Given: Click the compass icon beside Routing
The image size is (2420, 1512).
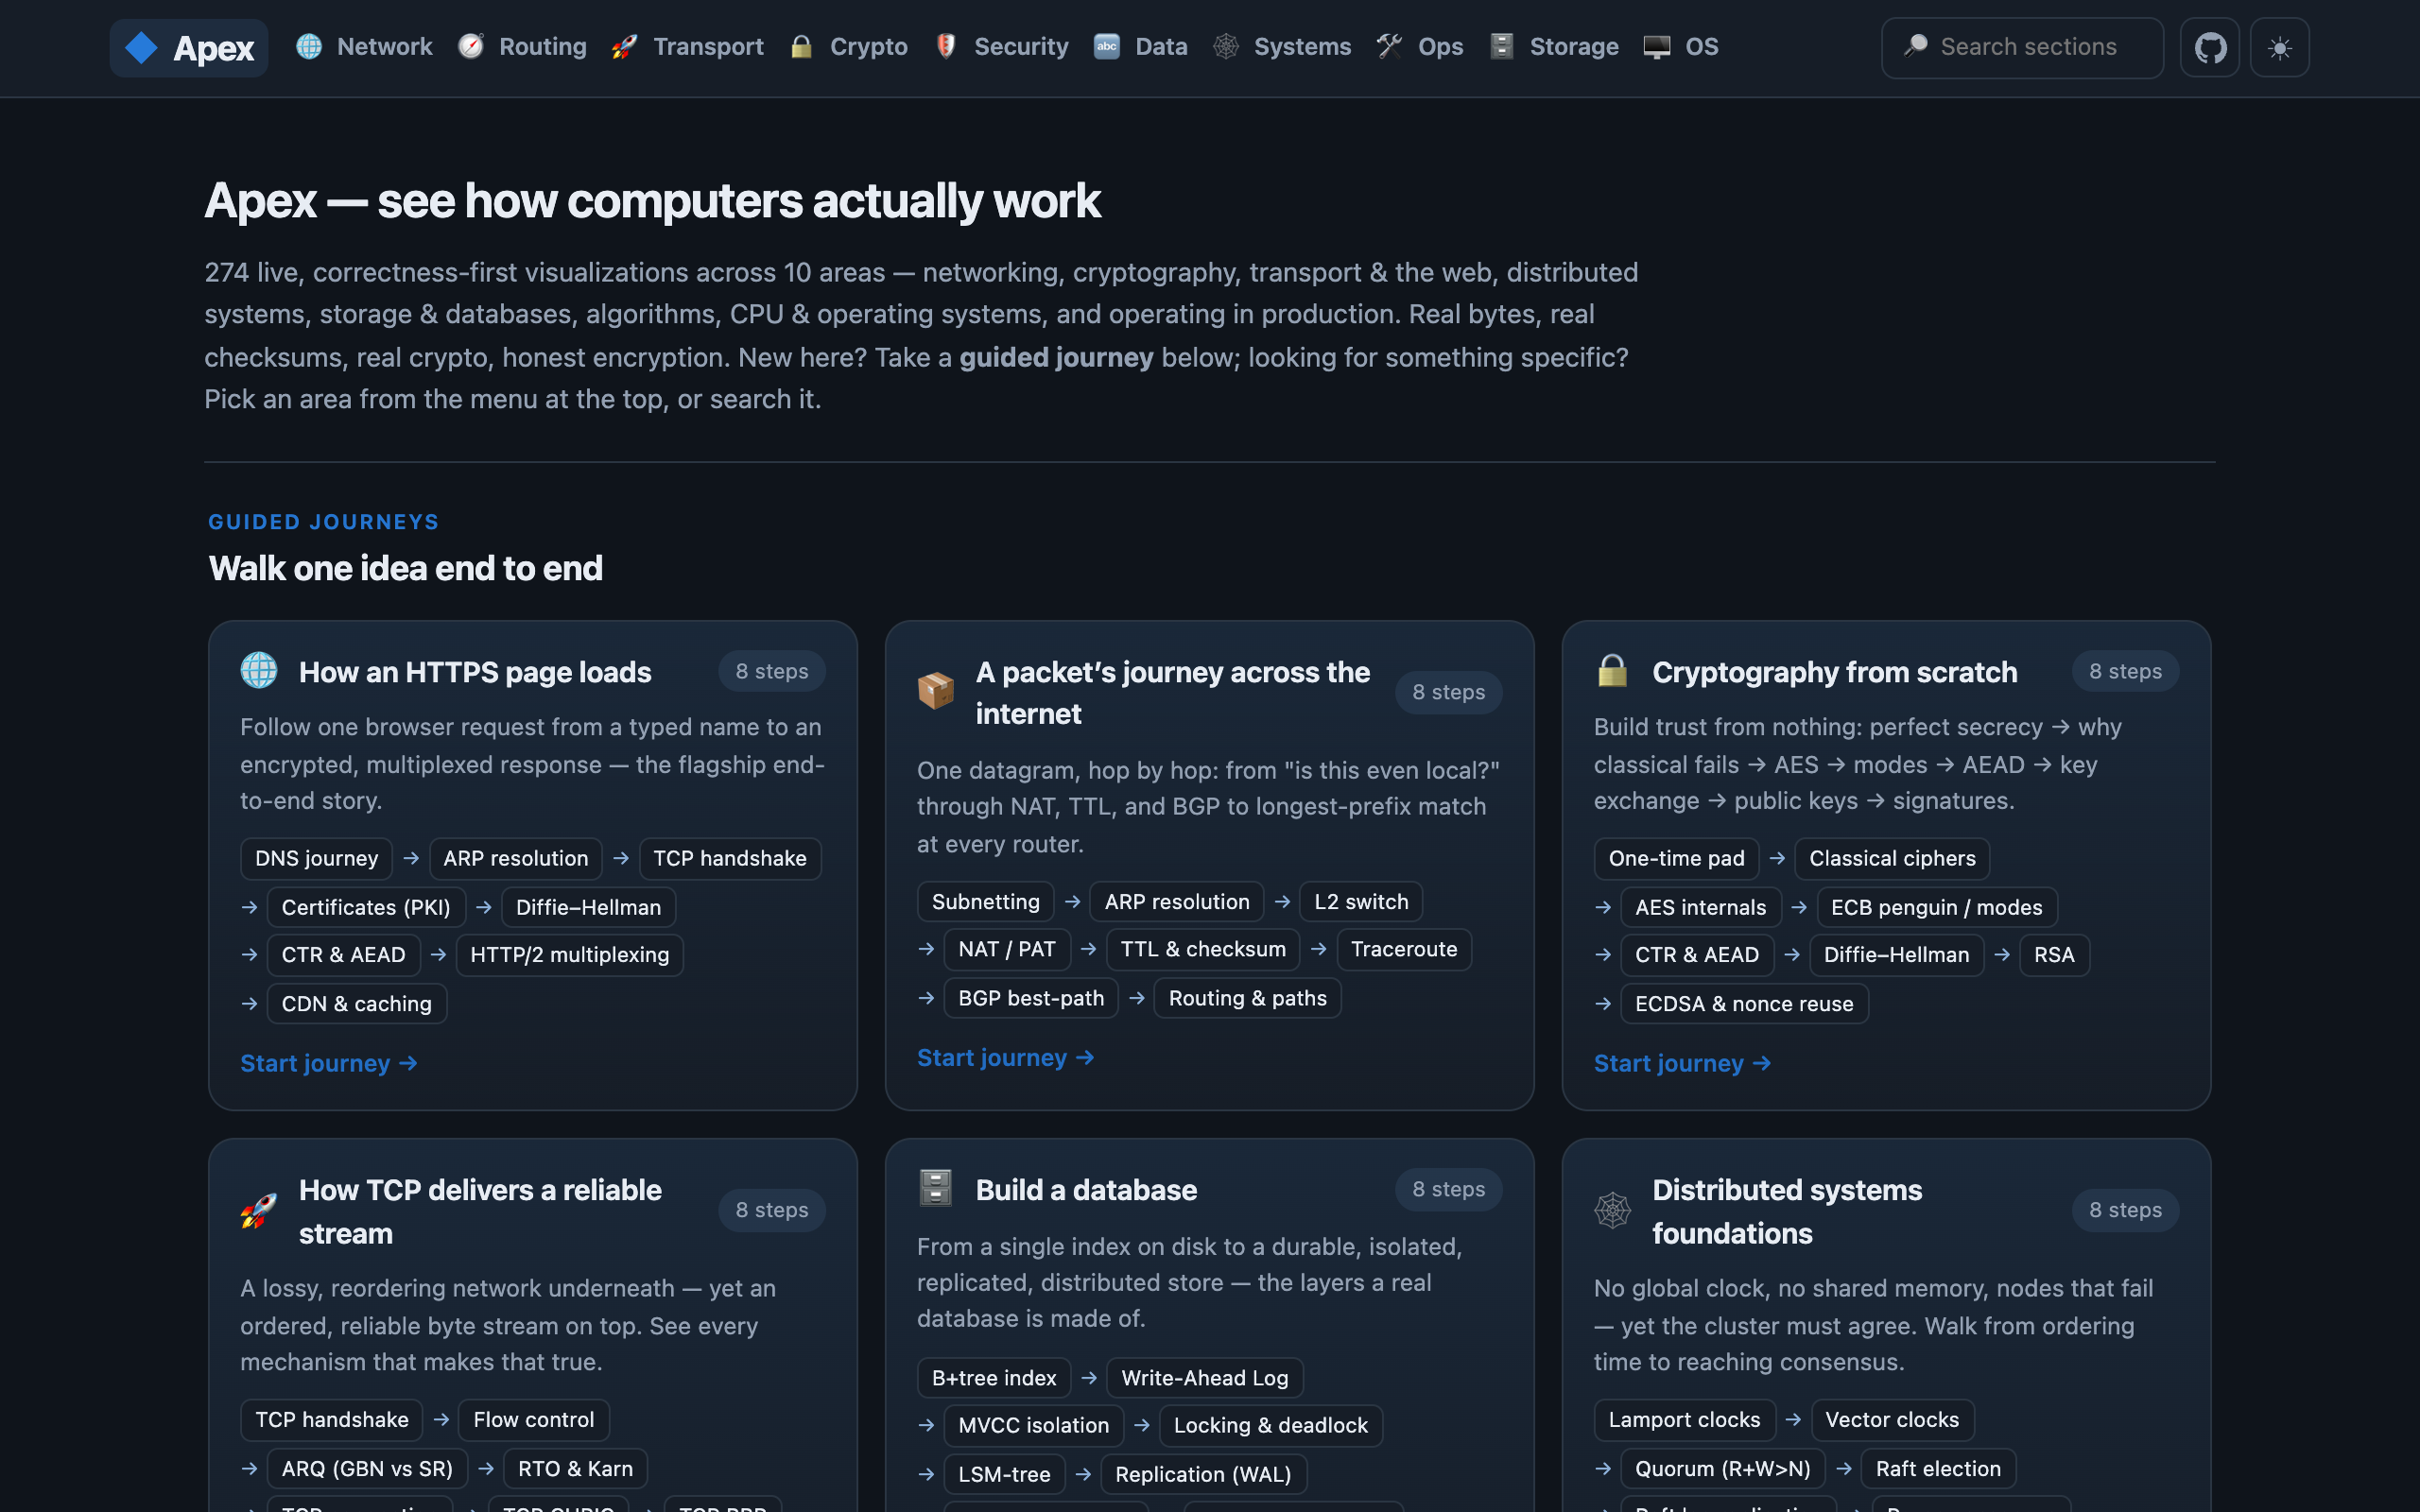Looking at the screenshot, I should point(471,46).
